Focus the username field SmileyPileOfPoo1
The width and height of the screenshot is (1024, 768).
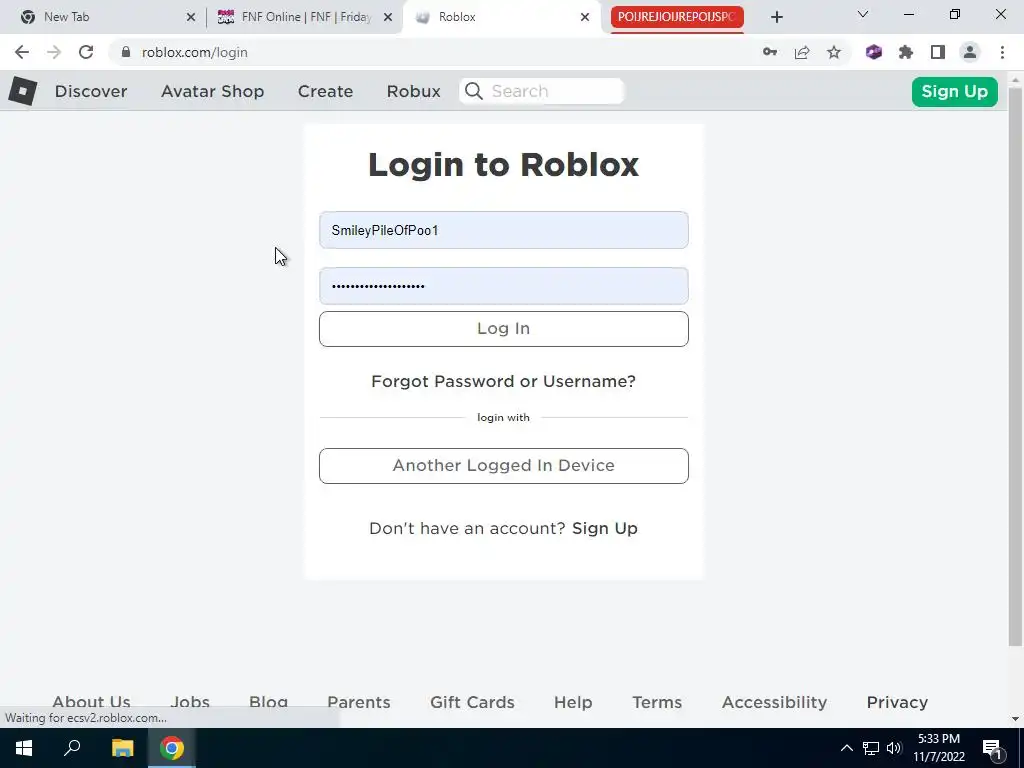tap(504, 230)
